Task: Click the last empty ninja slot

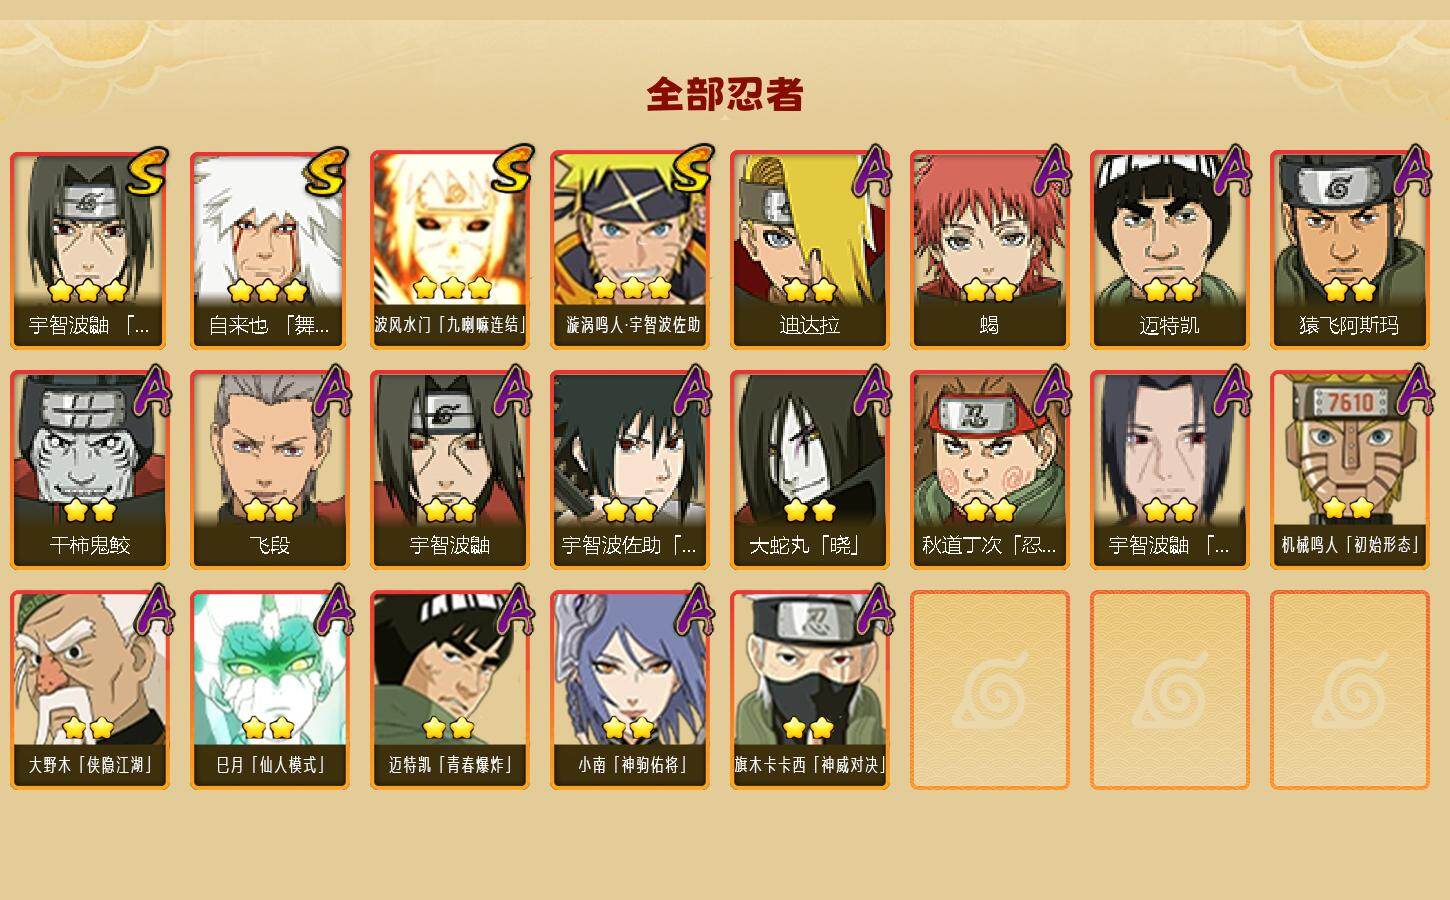Action: point(1350,690)
